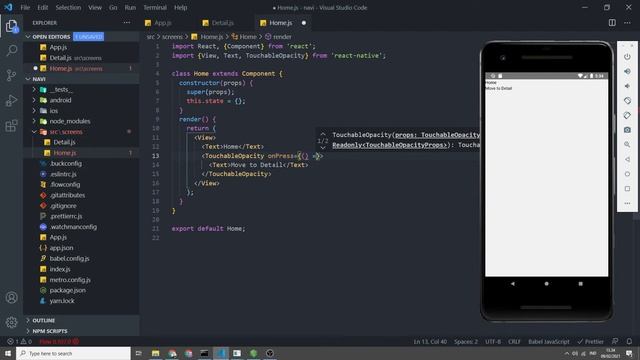The image size is (640, 360).
Task: Change Babel JavaScript language mode
Action: [x=549, y=341]
